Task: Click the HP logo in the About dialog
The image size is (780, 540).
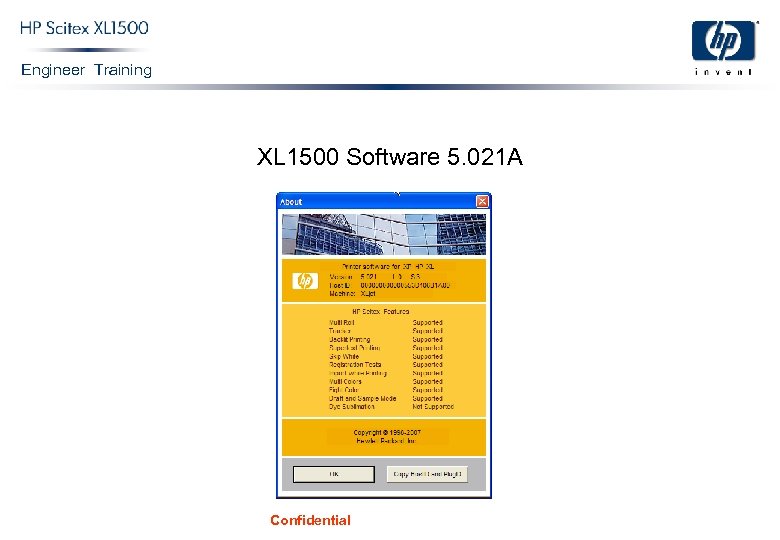Action: coord(305,281)
